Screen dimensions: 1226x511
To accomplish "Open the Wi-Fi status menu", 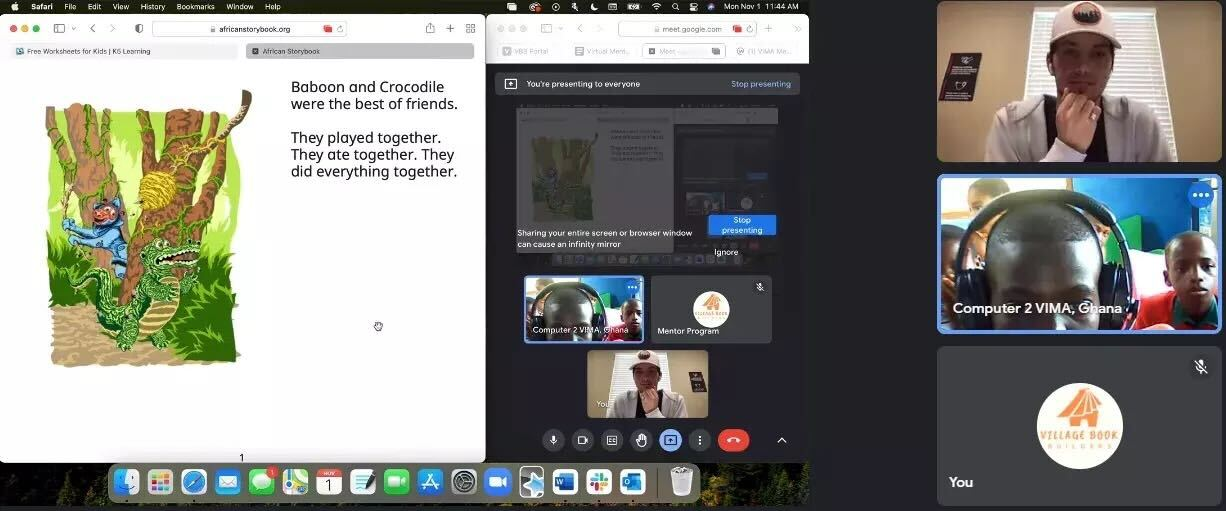I will [656, 7].
